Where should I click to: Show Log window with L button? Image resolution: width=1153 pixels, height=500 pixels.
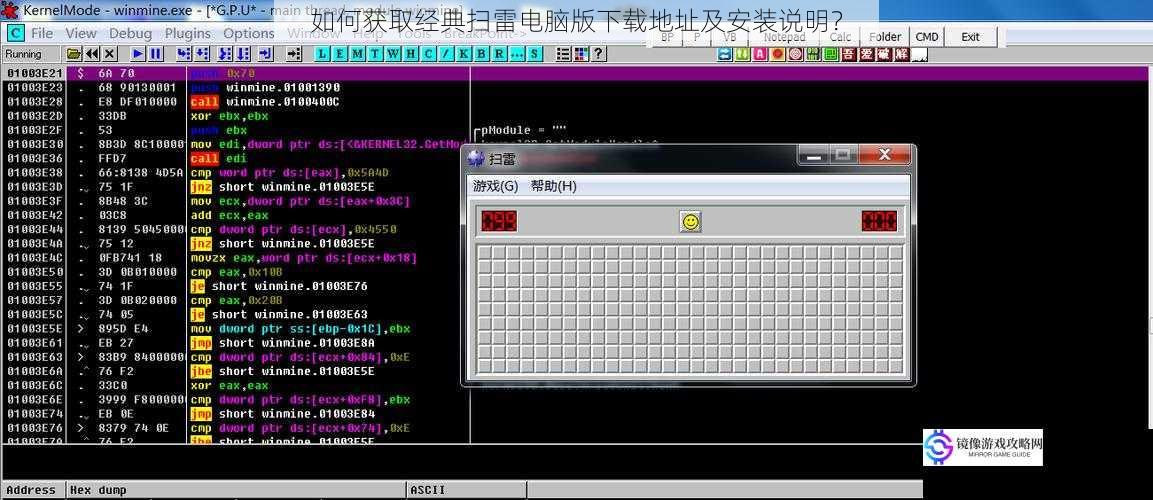pos(322,54)
